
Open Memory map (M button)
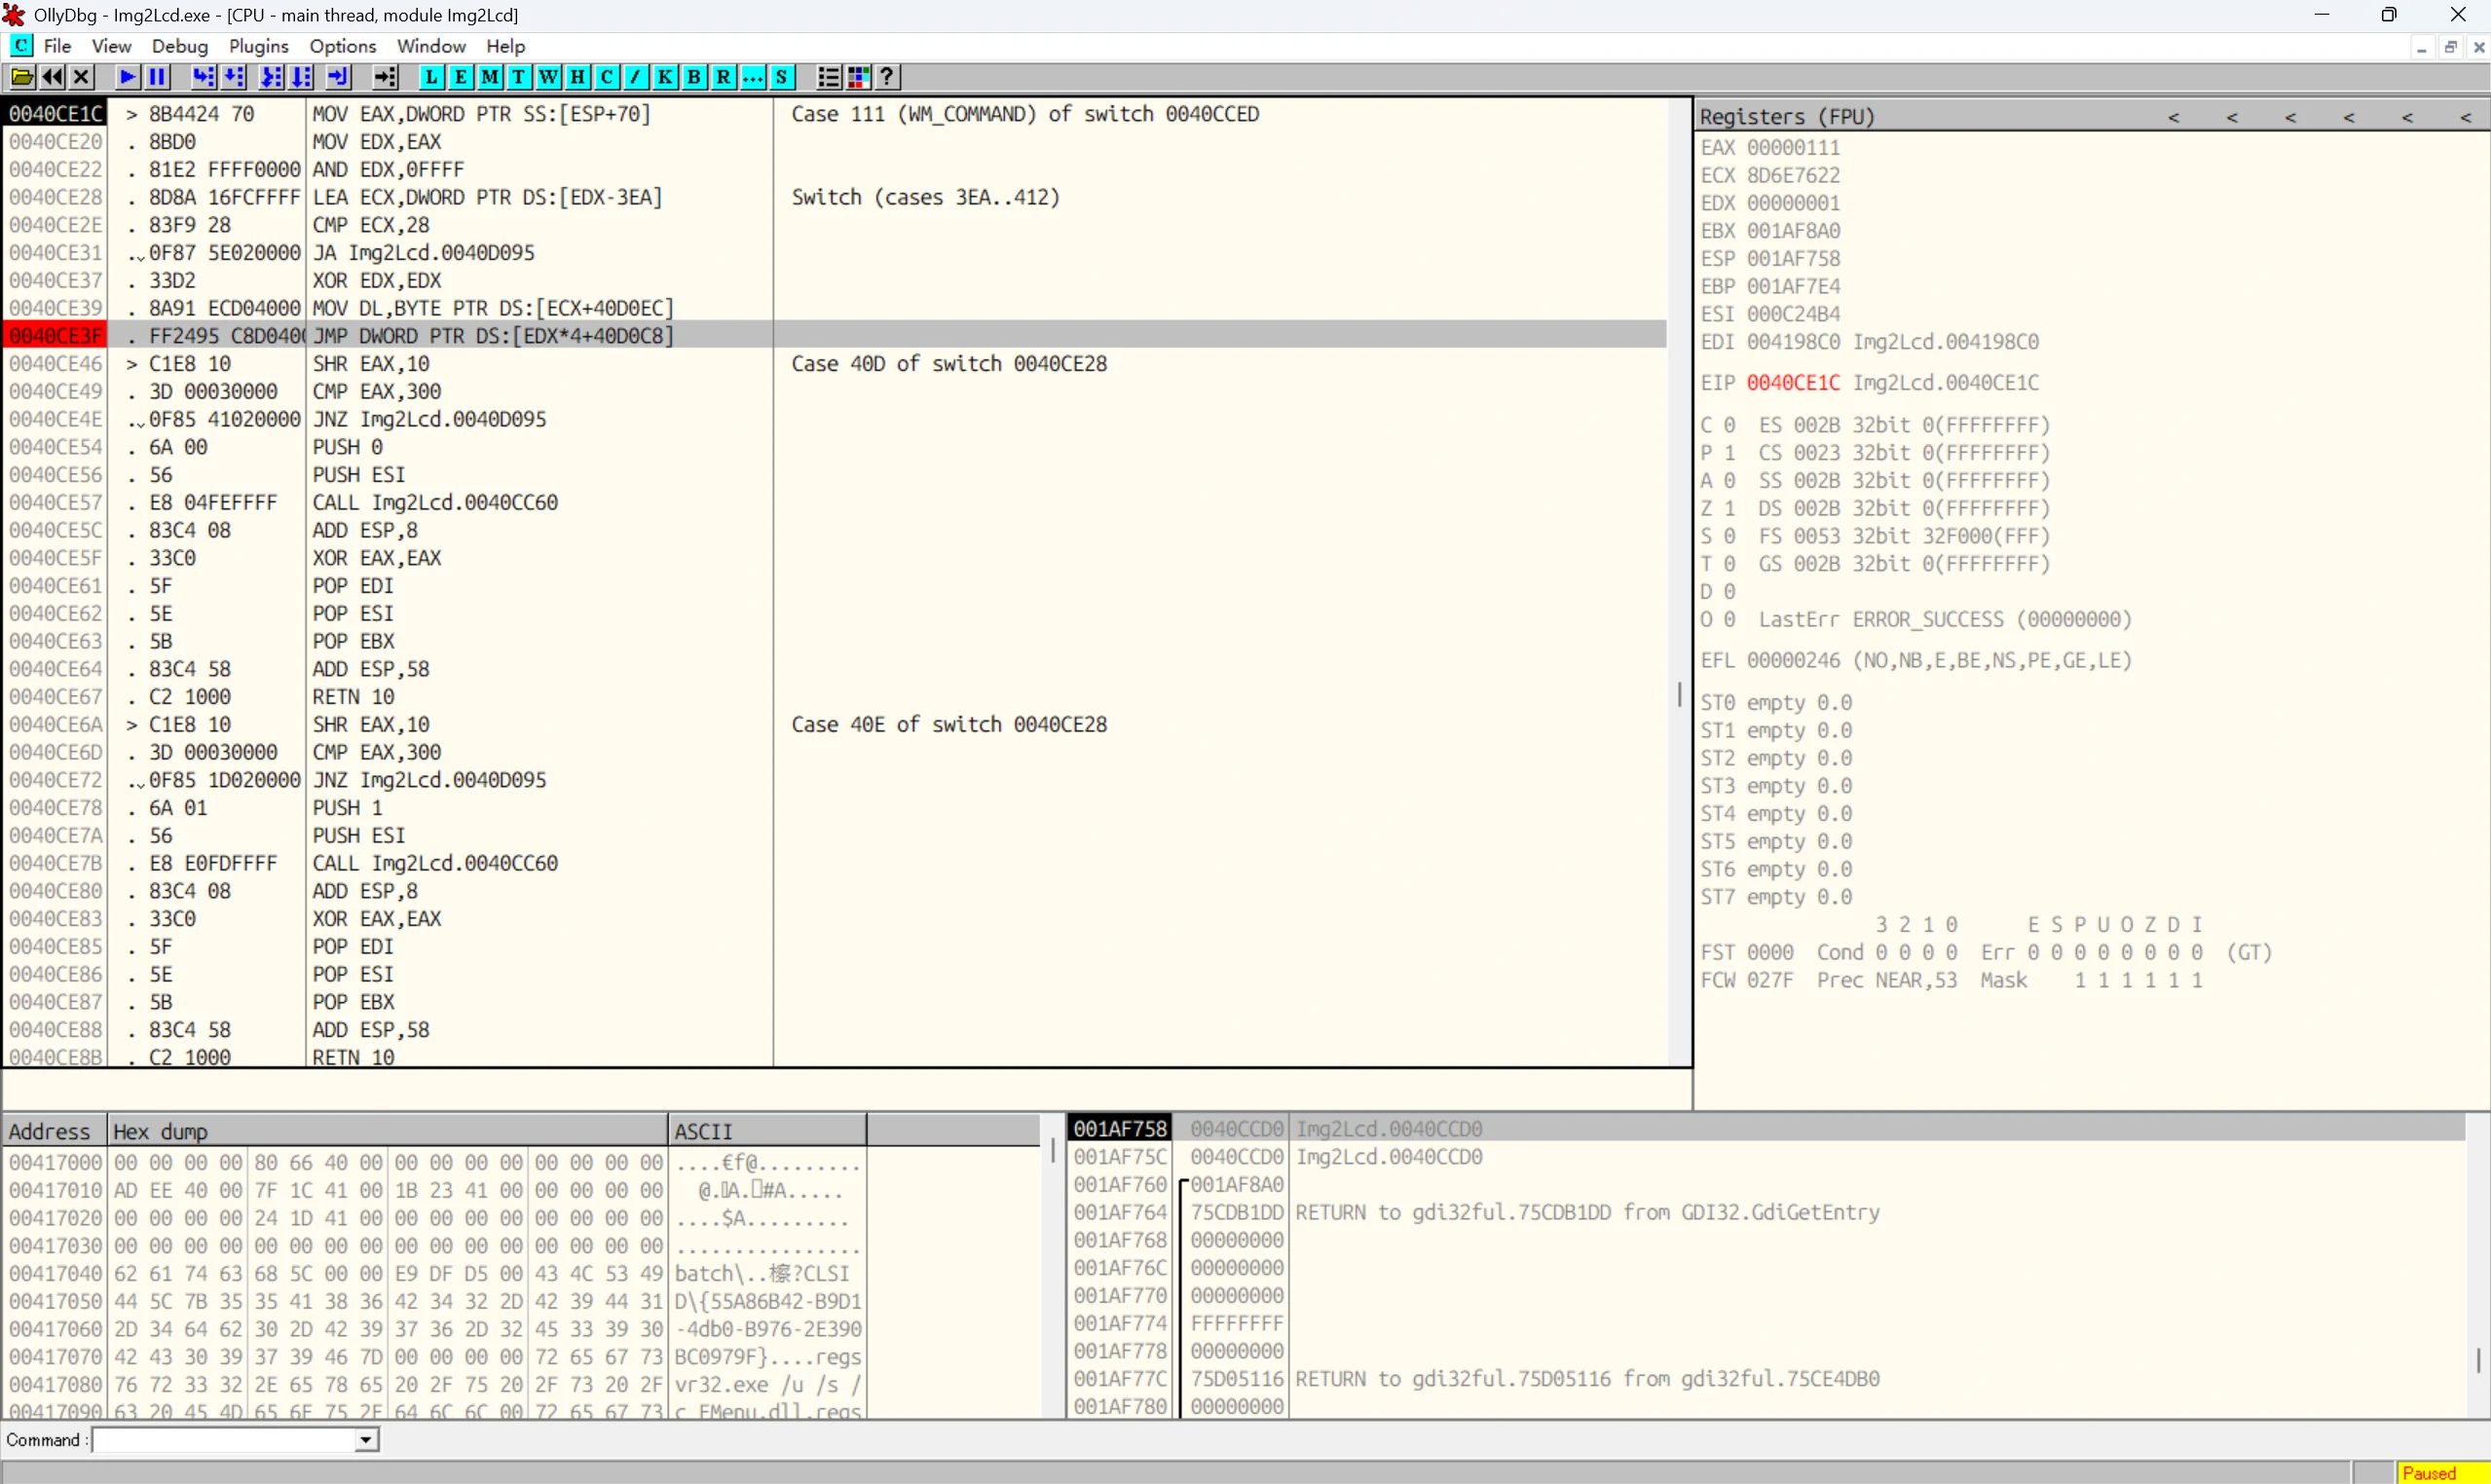490,77
